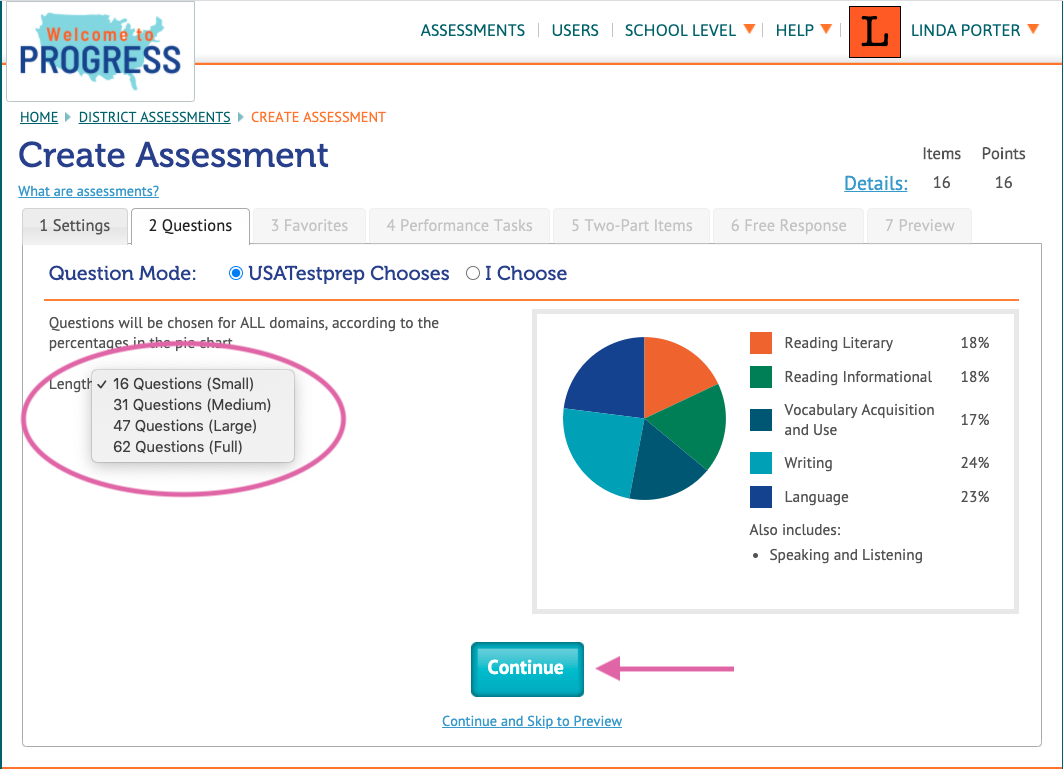Click the Language 23% value

pos(975,497)
